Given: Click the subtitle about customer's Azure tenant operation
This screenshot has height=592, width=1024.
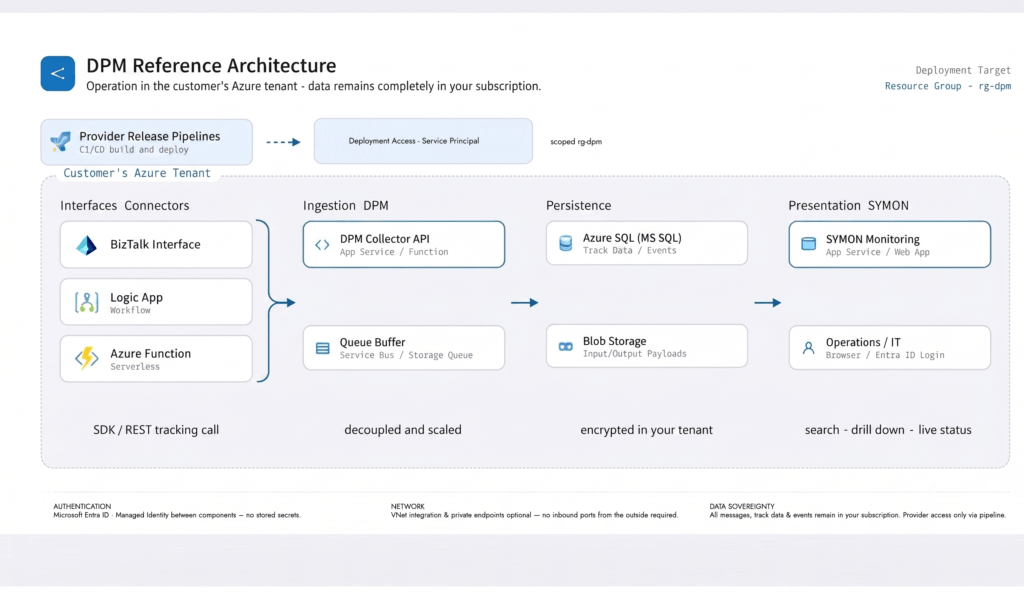Looking at the screenshot, I should (313, 86).
